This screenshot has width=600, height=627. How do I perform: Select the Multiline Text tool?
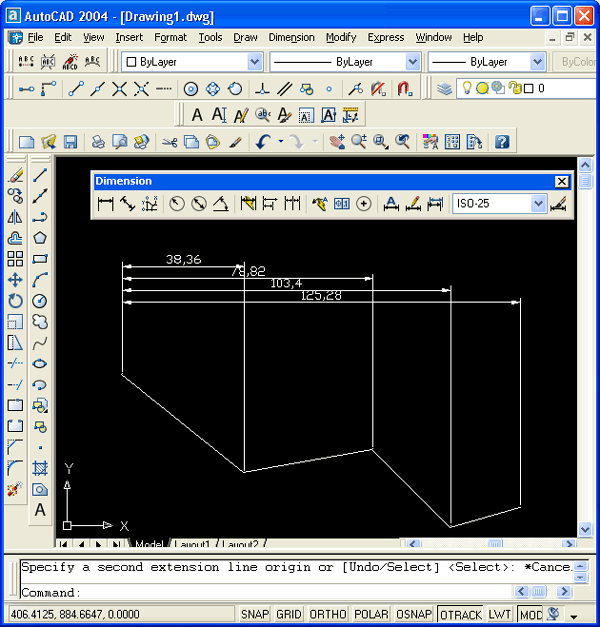40,510
